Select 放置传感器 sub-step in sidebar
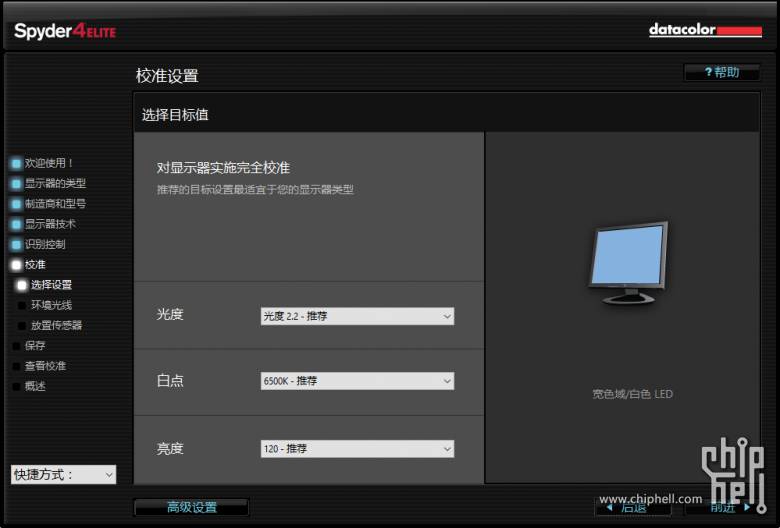Screen dimensions: 780x528 [56, 325]
